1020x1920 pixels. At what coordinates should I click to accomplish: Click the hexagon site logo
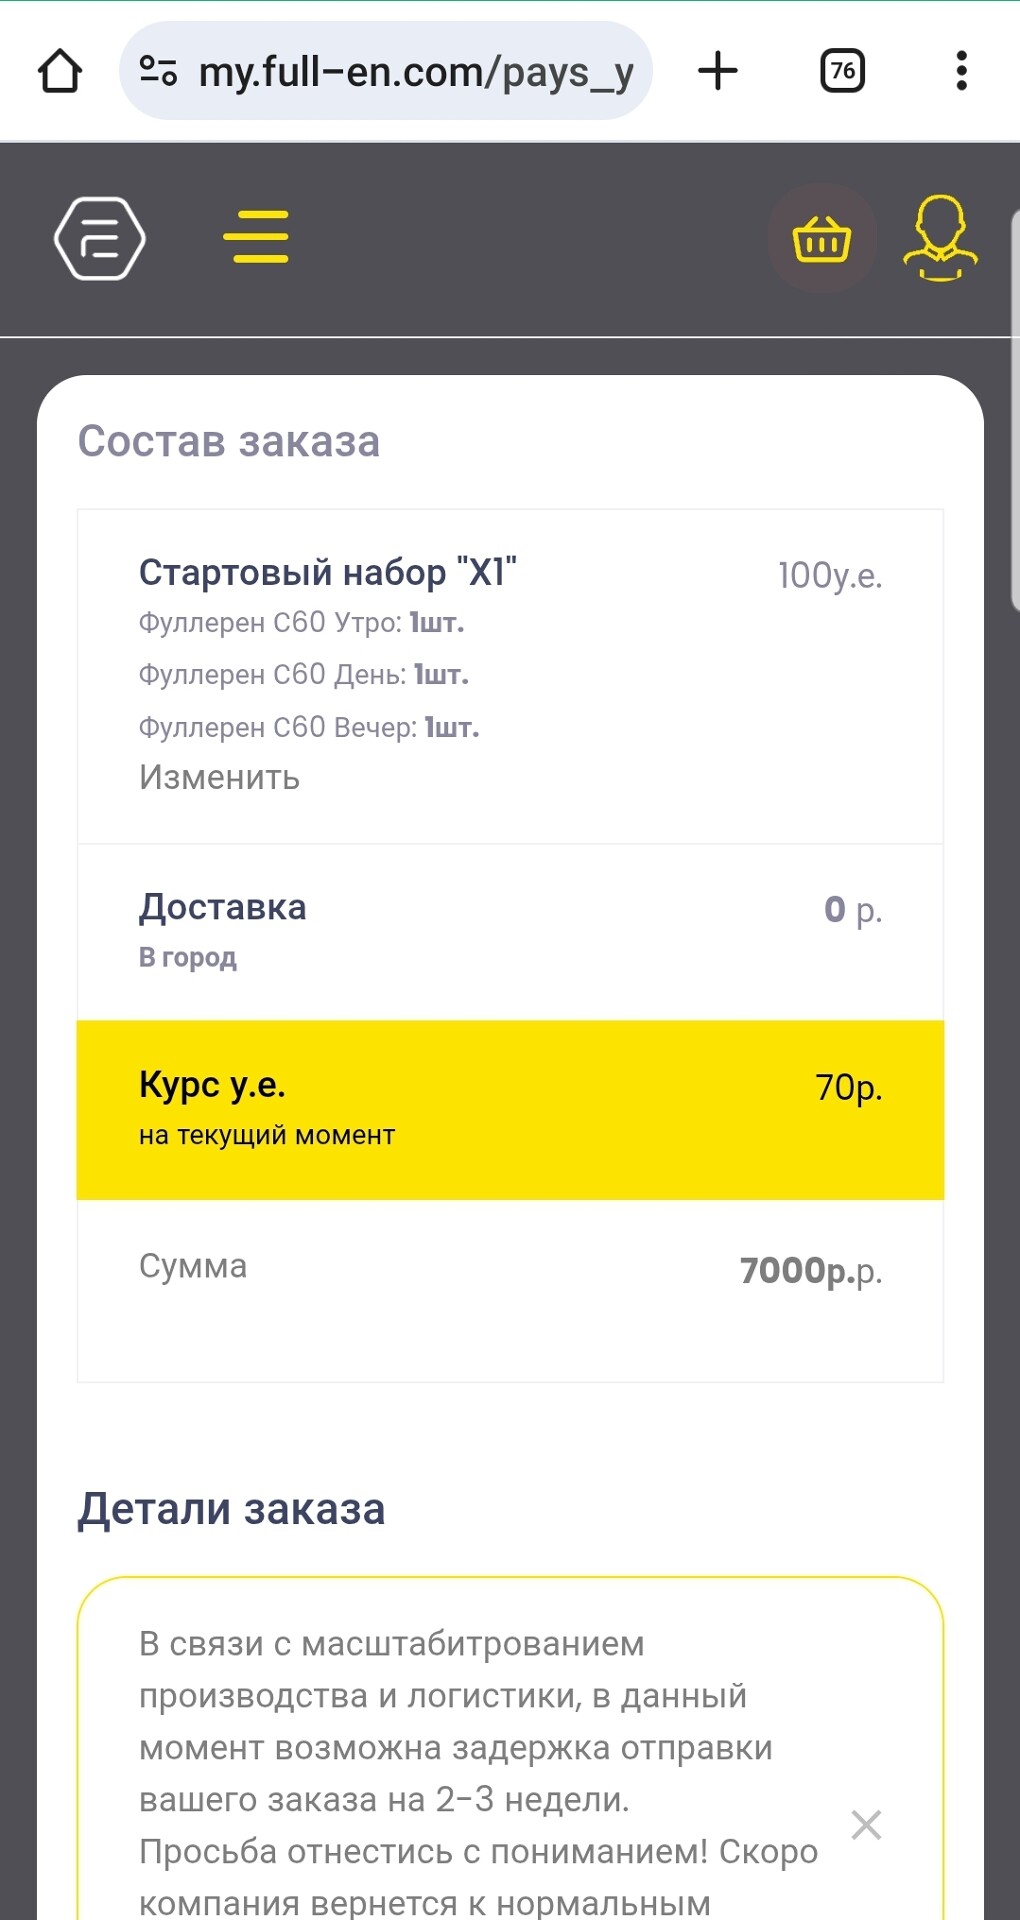(x=99, y=239)
